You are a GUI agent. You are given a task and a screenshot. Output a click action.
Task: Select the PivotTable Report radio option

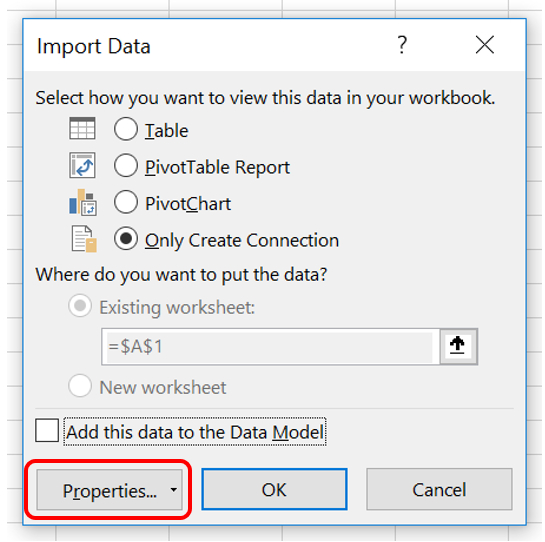(x=125, y=165)
